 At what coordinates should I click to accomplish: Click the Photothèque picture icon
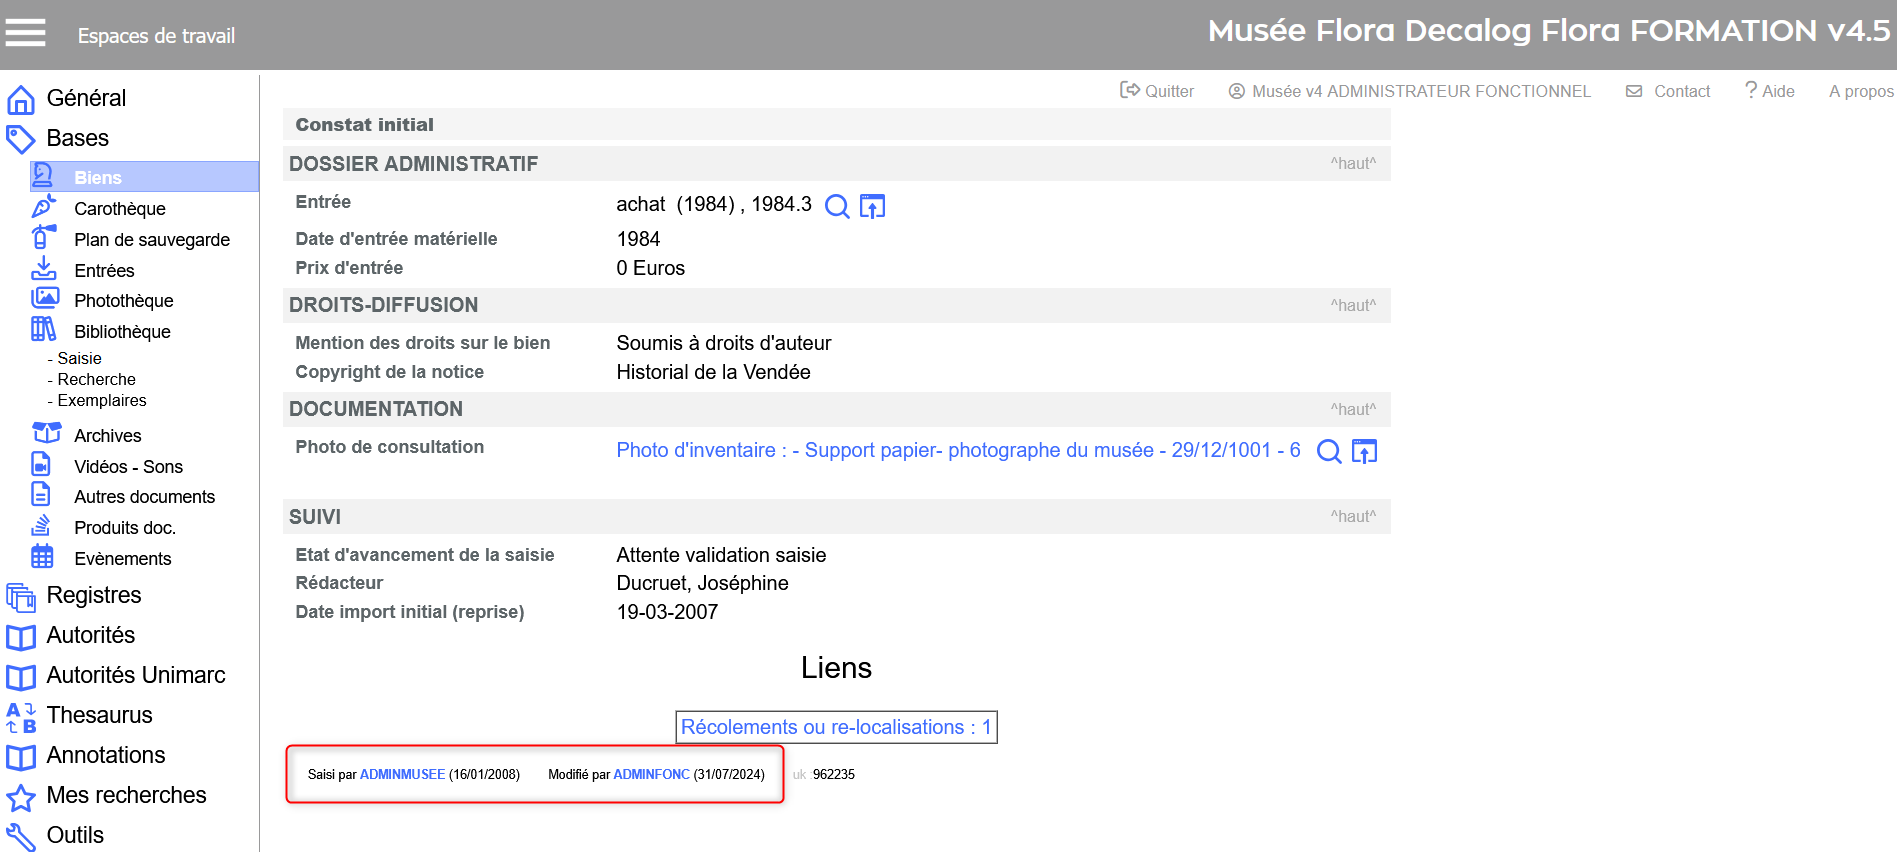click(45, 299)
